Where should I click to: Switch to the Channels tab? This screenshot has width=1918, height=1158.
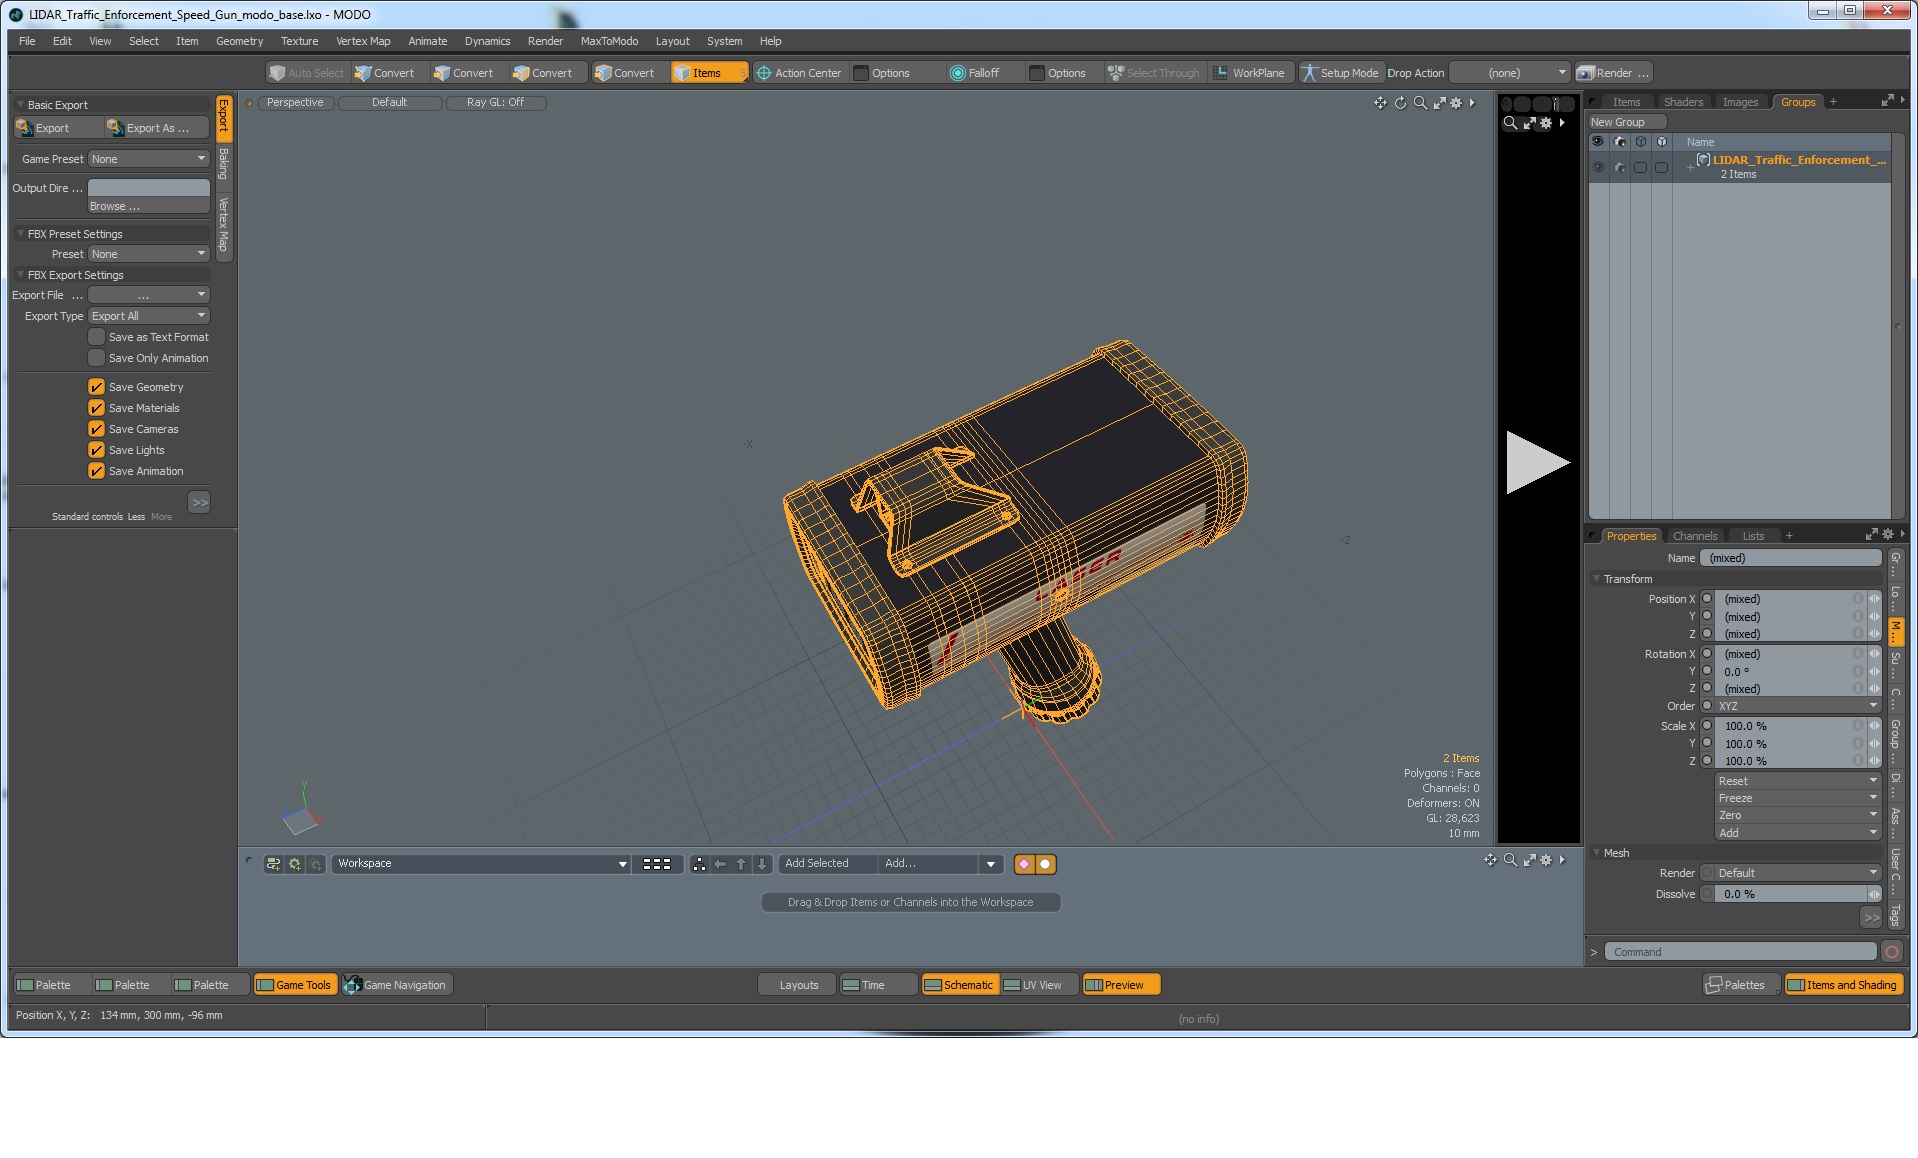1695,536
